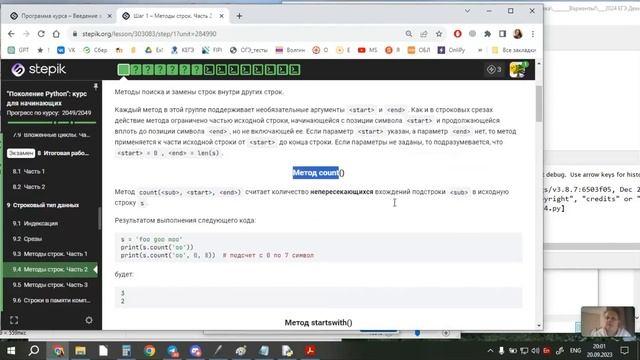Image resolution: width=640 pixels, height=360 pixels.
Task: Open the VK bookmark
Action: [67, 50]
